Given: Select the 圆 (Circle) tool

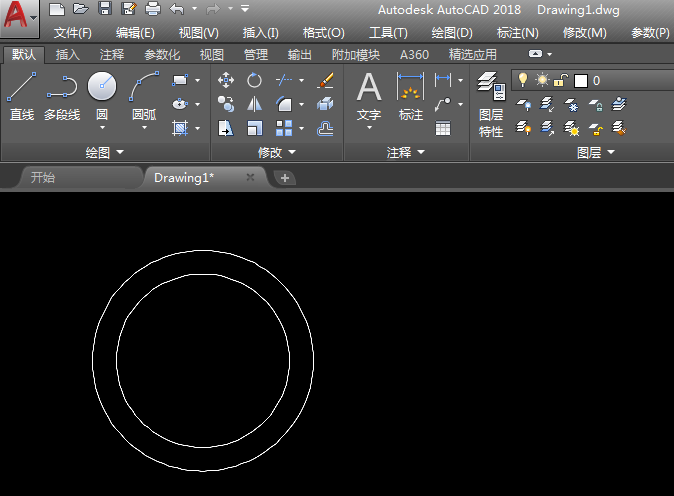Looking at the screenshot, I should click(102, 88).
